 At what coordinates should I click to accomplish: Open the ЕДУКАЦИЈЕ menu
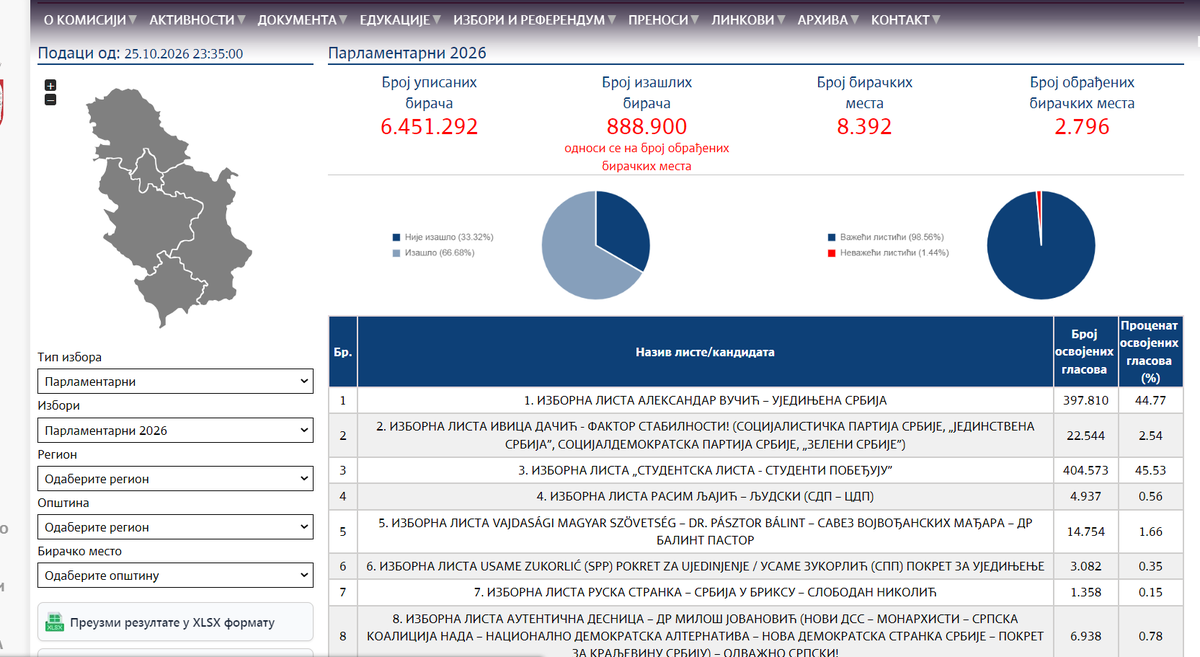(x=400, y=20)
